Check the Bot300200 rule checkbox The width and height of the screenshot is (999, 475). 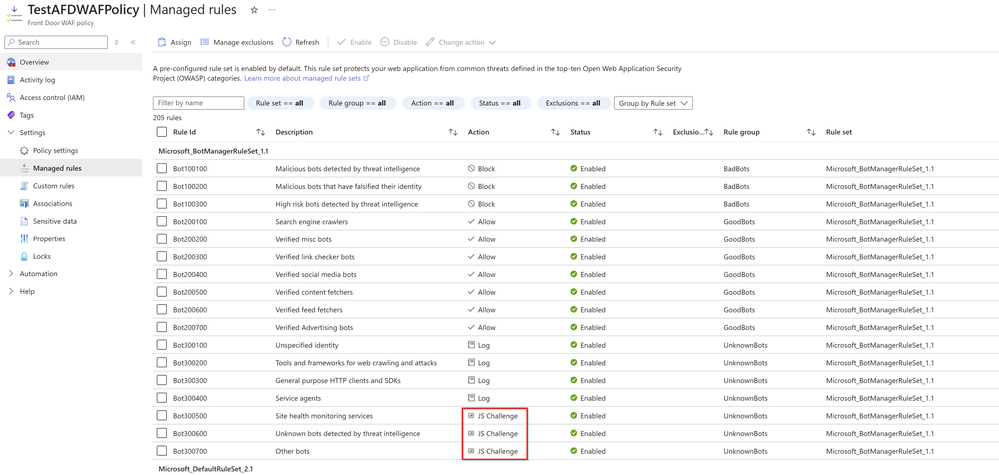click(162, 362)
